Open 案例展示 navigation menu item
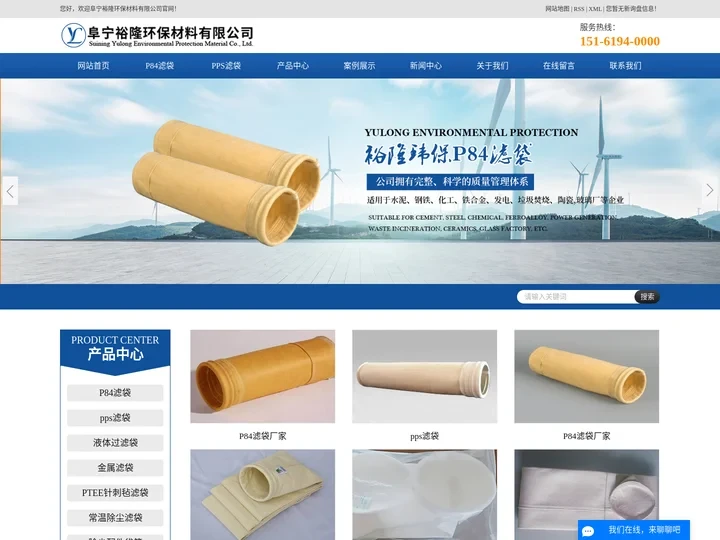The height and width of the screenshot is (540, 720). (x=359, y=66)
